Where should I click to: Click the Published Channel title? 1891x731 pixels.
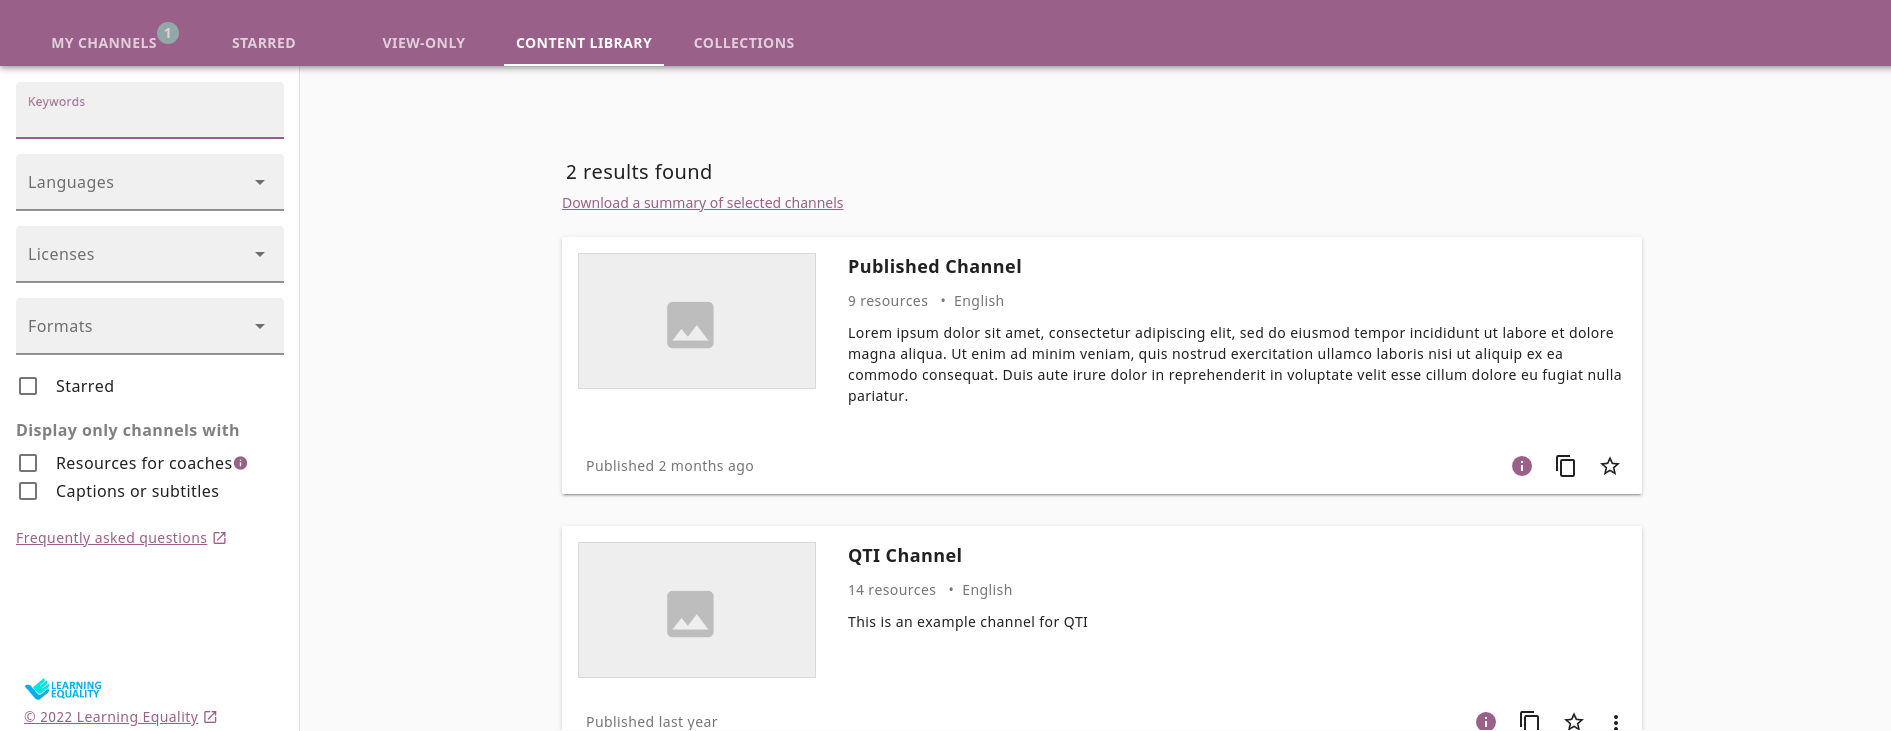point(934,267)
